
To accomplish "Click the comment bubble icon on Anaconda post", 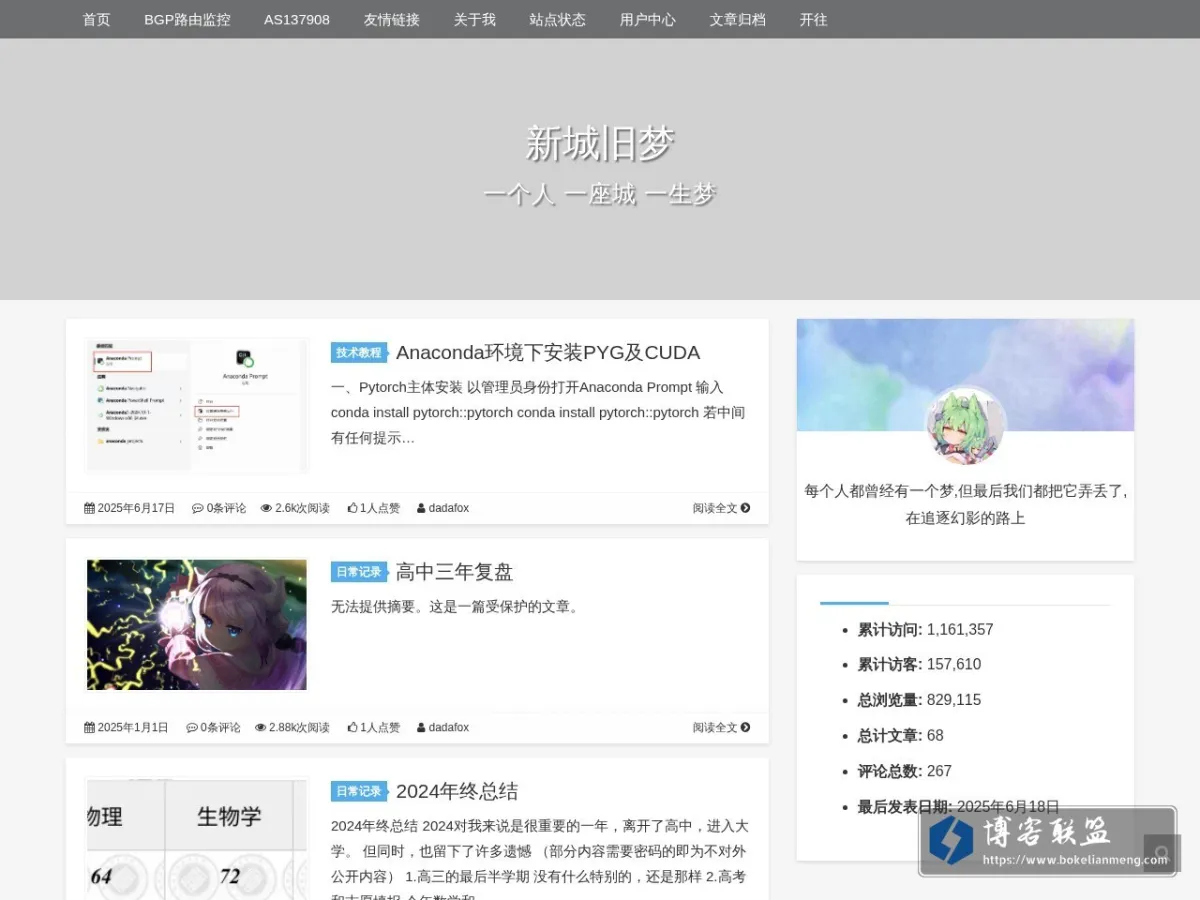I will [197, 508].
